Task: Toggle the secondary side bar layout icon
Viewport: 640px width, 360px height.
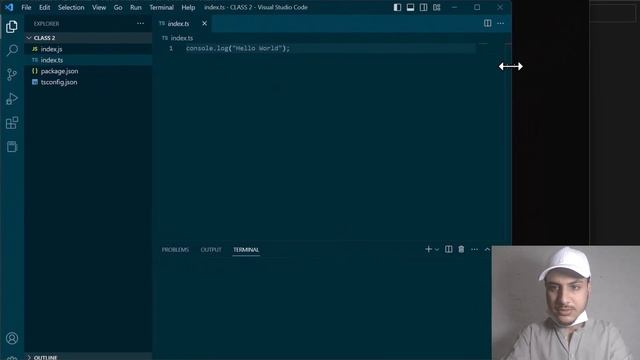Action: pos(423,7)
